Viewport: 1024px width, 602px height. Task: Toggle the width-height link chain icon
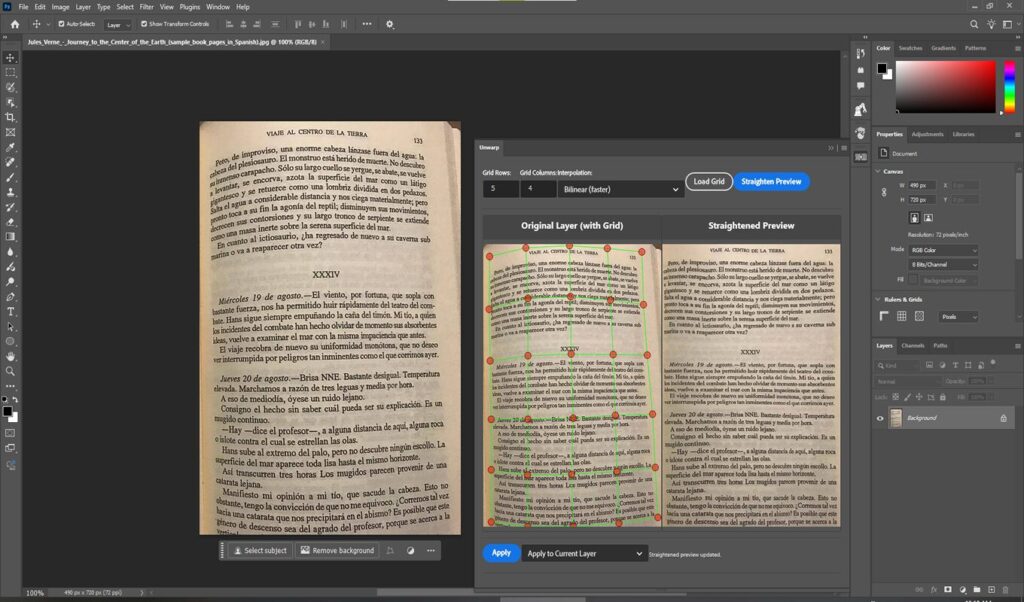coord(884,193)
